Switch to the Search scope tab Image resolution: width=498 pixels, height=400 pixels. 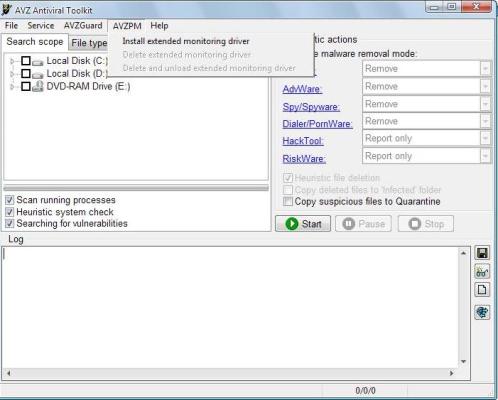click(x=35, y=42)
